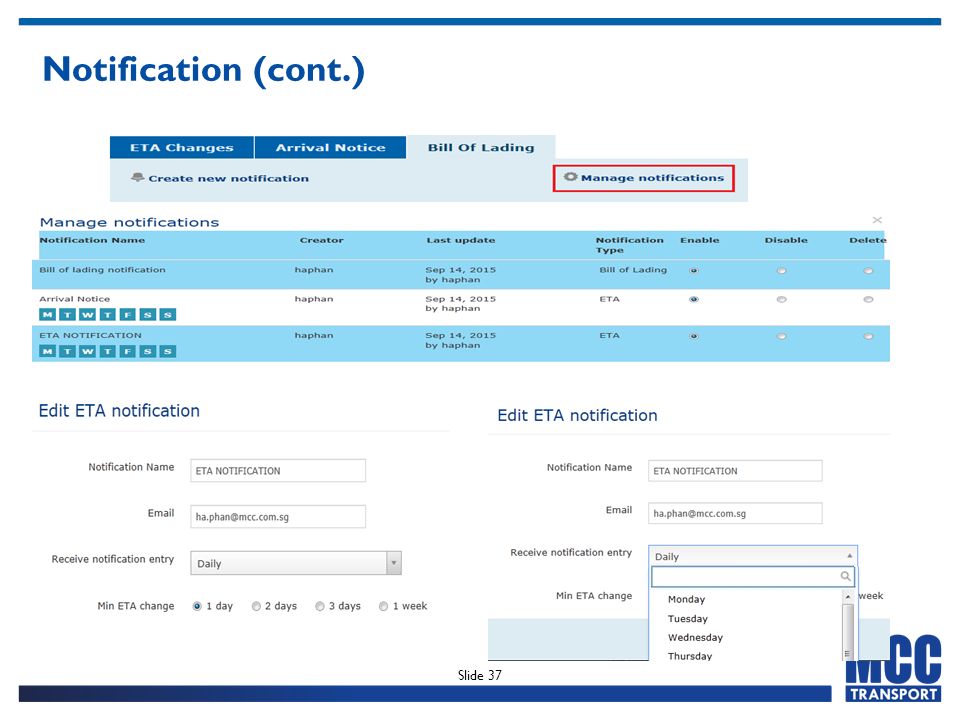This screenshot has height=720, width=960.
Task: Collapse the open Daily dropdown in right form
Action: point(753,556)
